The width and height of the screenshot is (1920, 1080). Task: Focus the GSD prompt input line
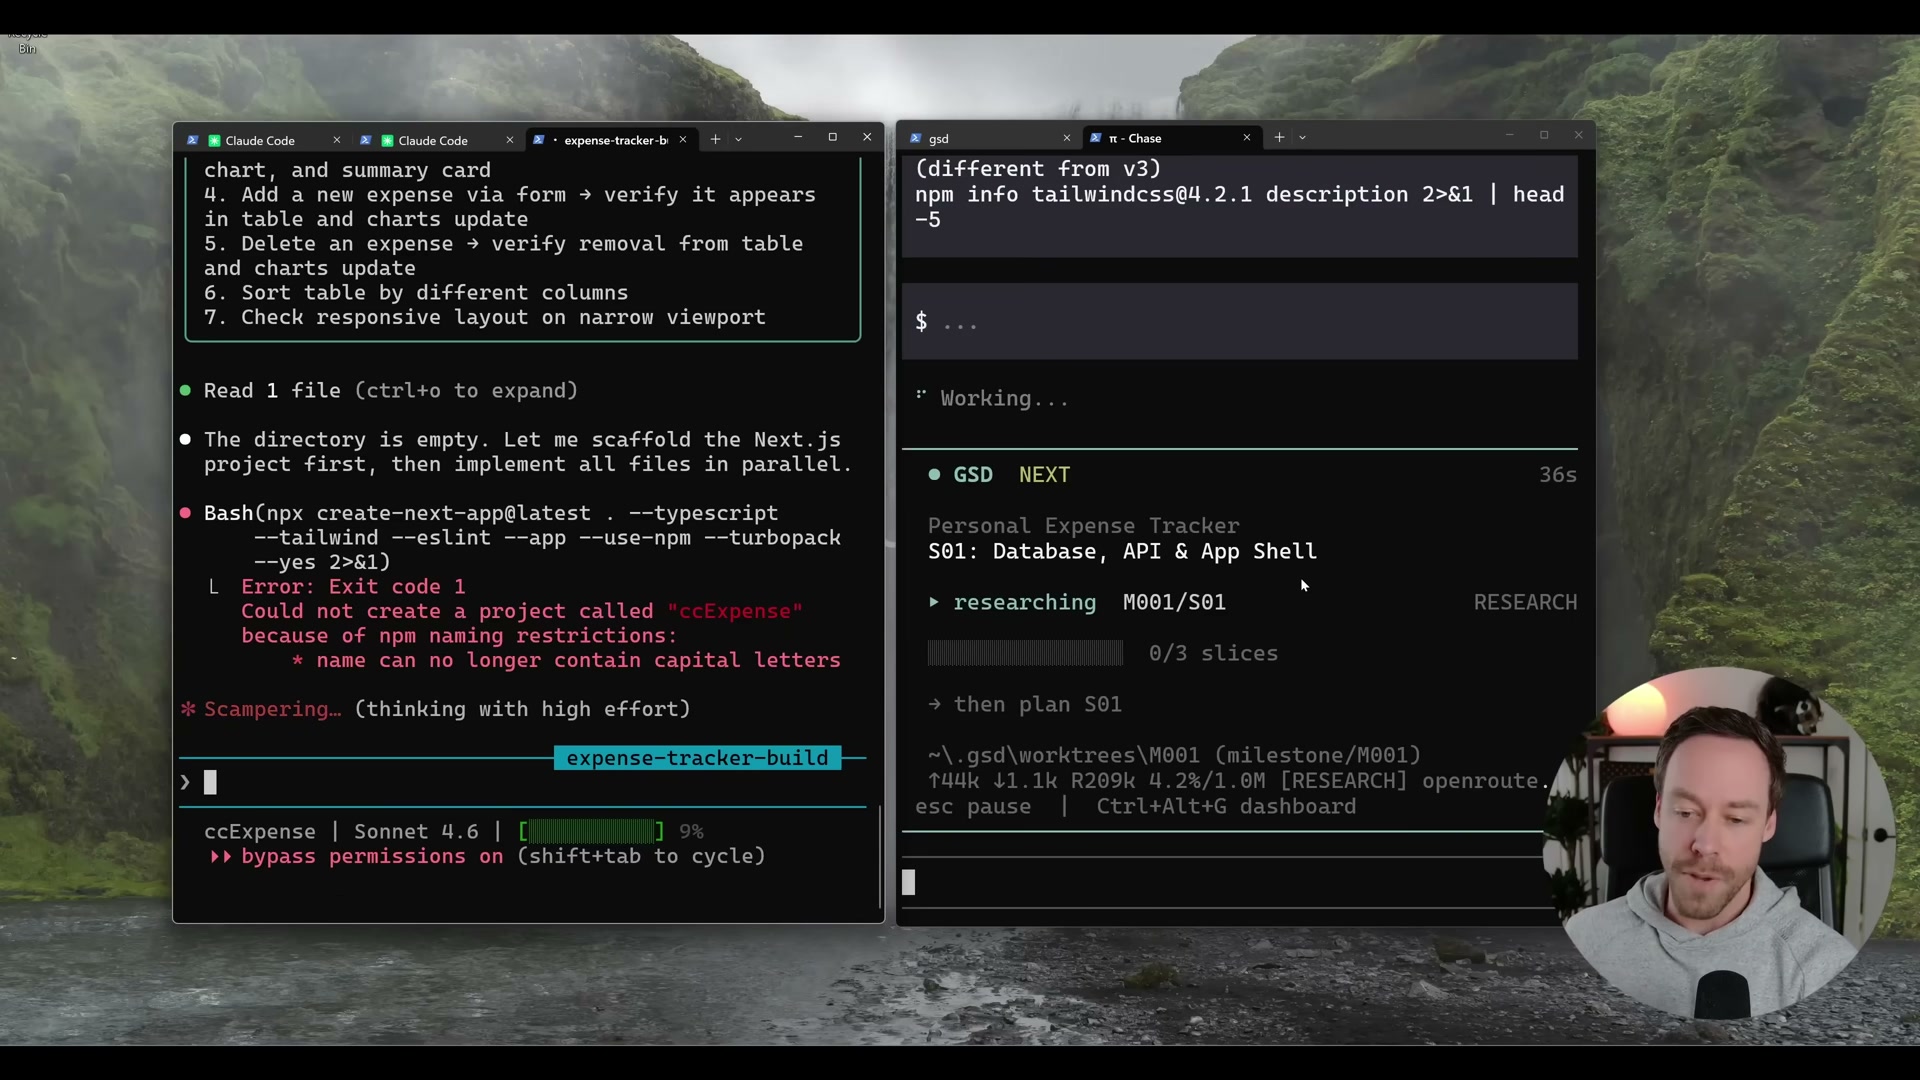tap(1230, 883)
